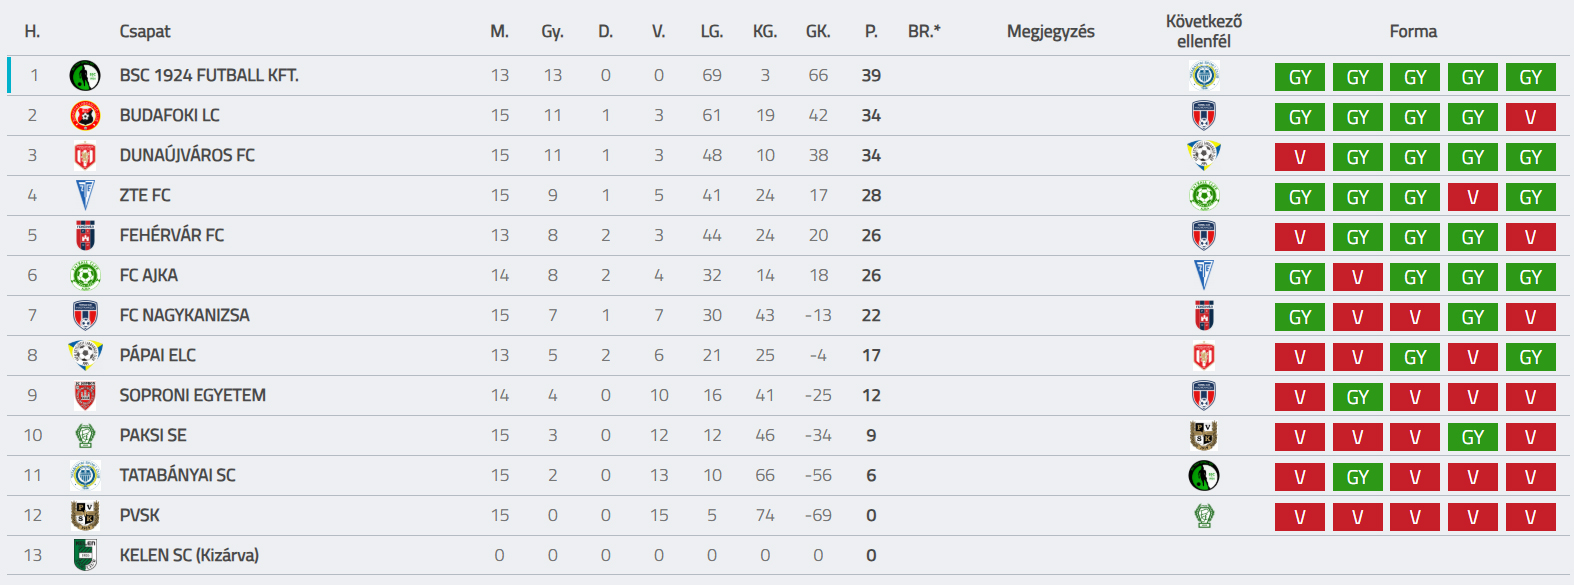The width and height of the screenshot is (1574, 585).
Task: Click Tatabányai SC's next opponent logo
Action: pos(1205,475)
